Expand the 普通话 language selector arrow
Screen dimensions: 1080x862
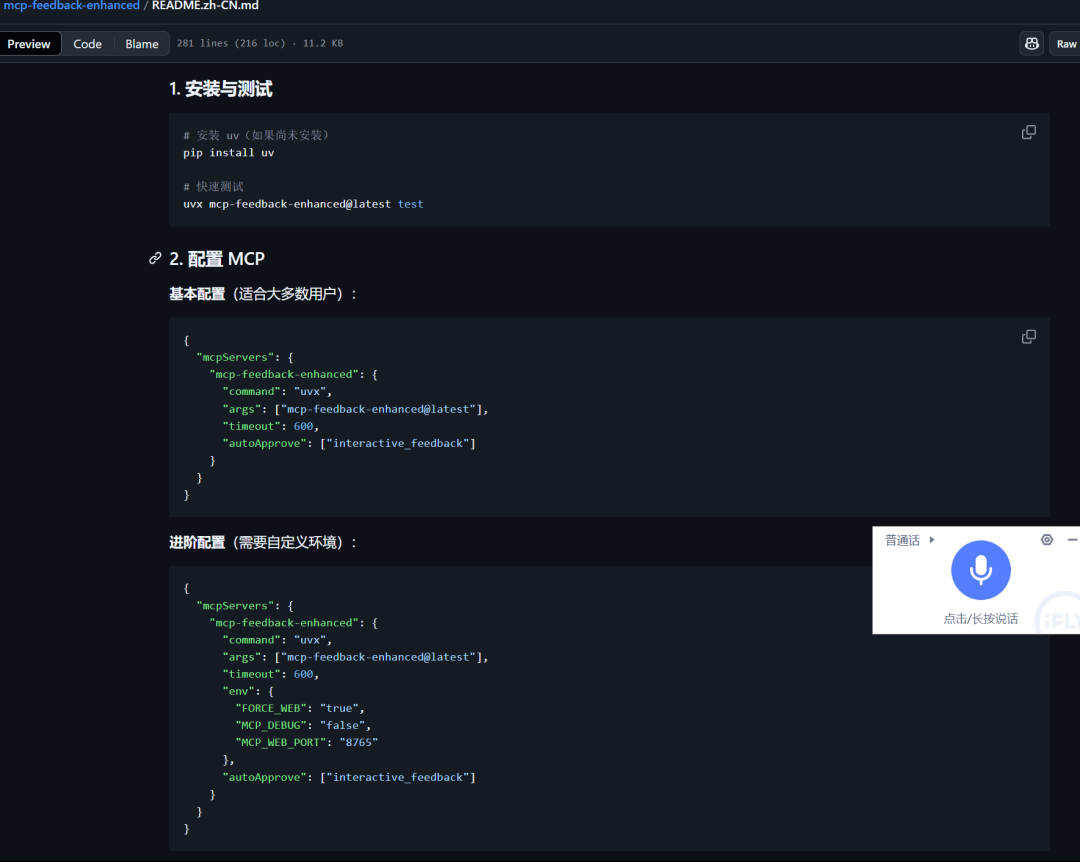click(x=932, y=540)
